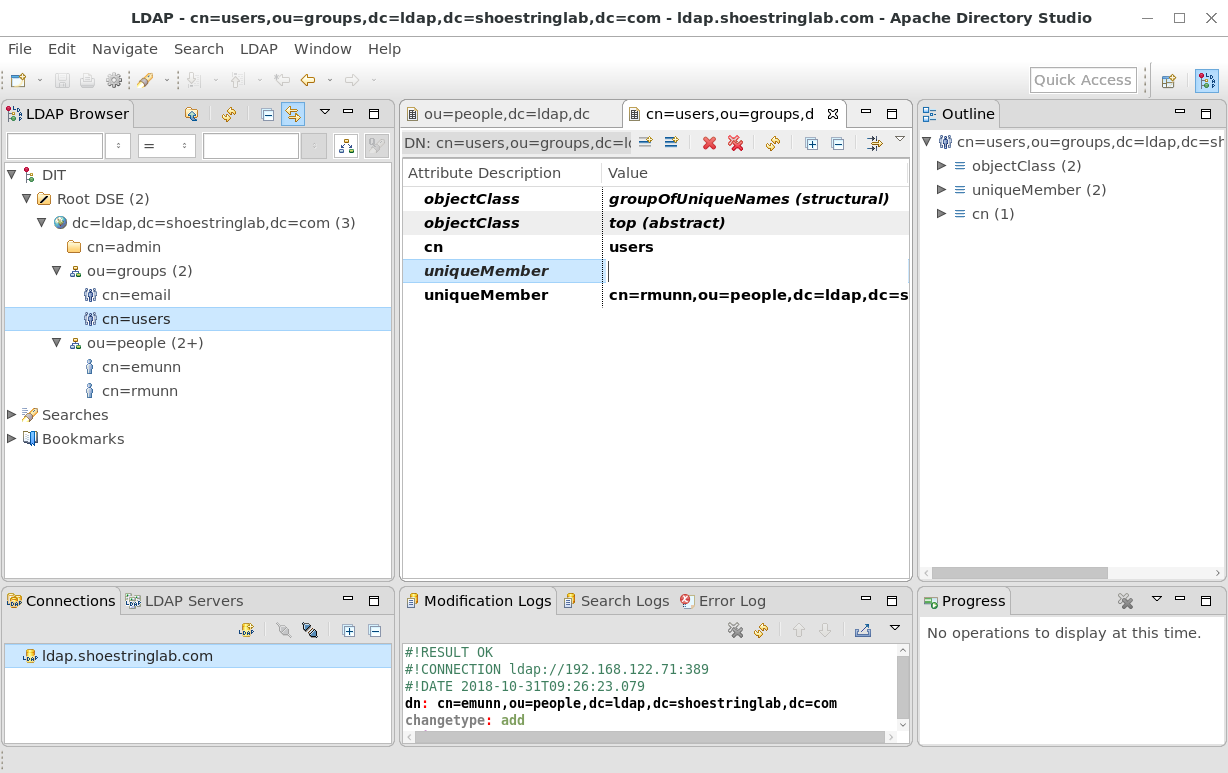The height and width of the screenshot is (773, 1228).
Task: Expand uniqueMember (2) in Outline
Action: (942, 190)
